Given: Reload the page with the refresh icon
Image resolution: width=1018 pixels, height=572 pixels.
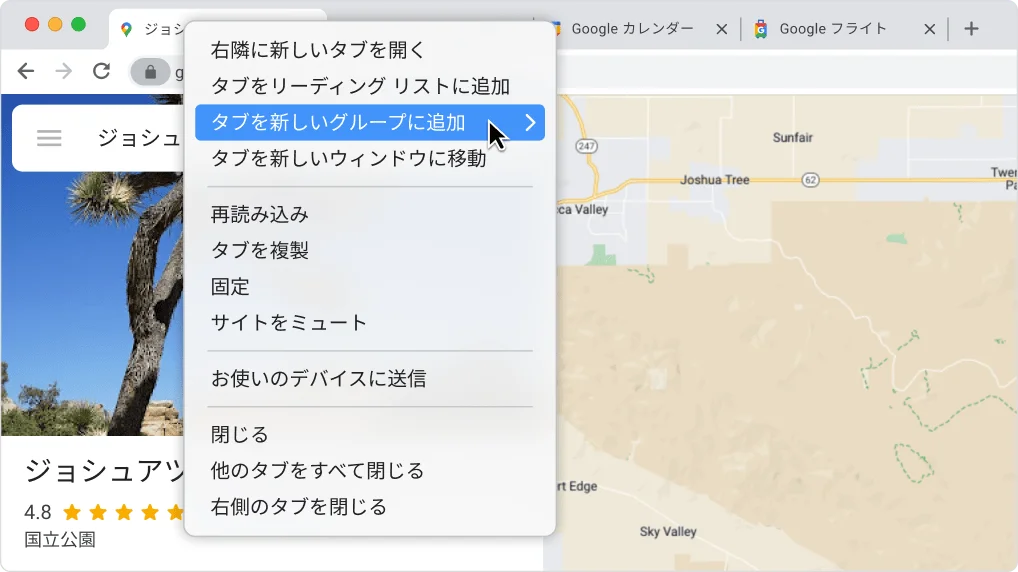Looking at the screenshot, I should coord(101,71).
